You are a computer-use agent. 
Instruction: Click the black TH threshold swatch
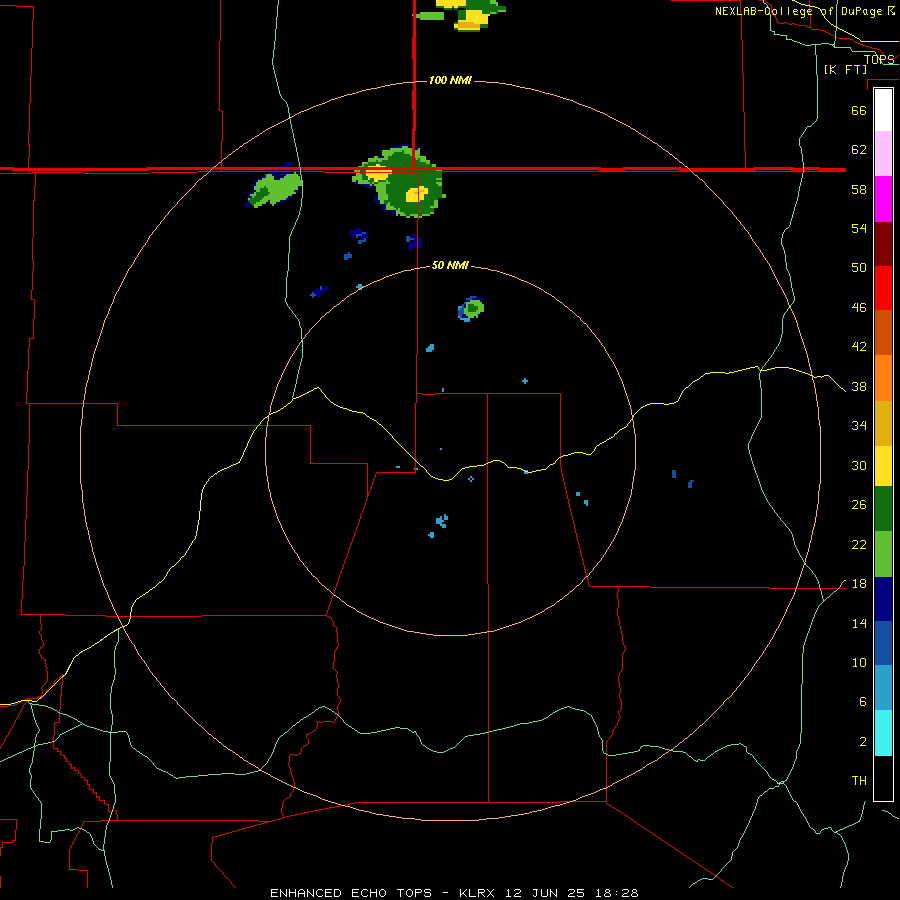[x=883, y=778]
